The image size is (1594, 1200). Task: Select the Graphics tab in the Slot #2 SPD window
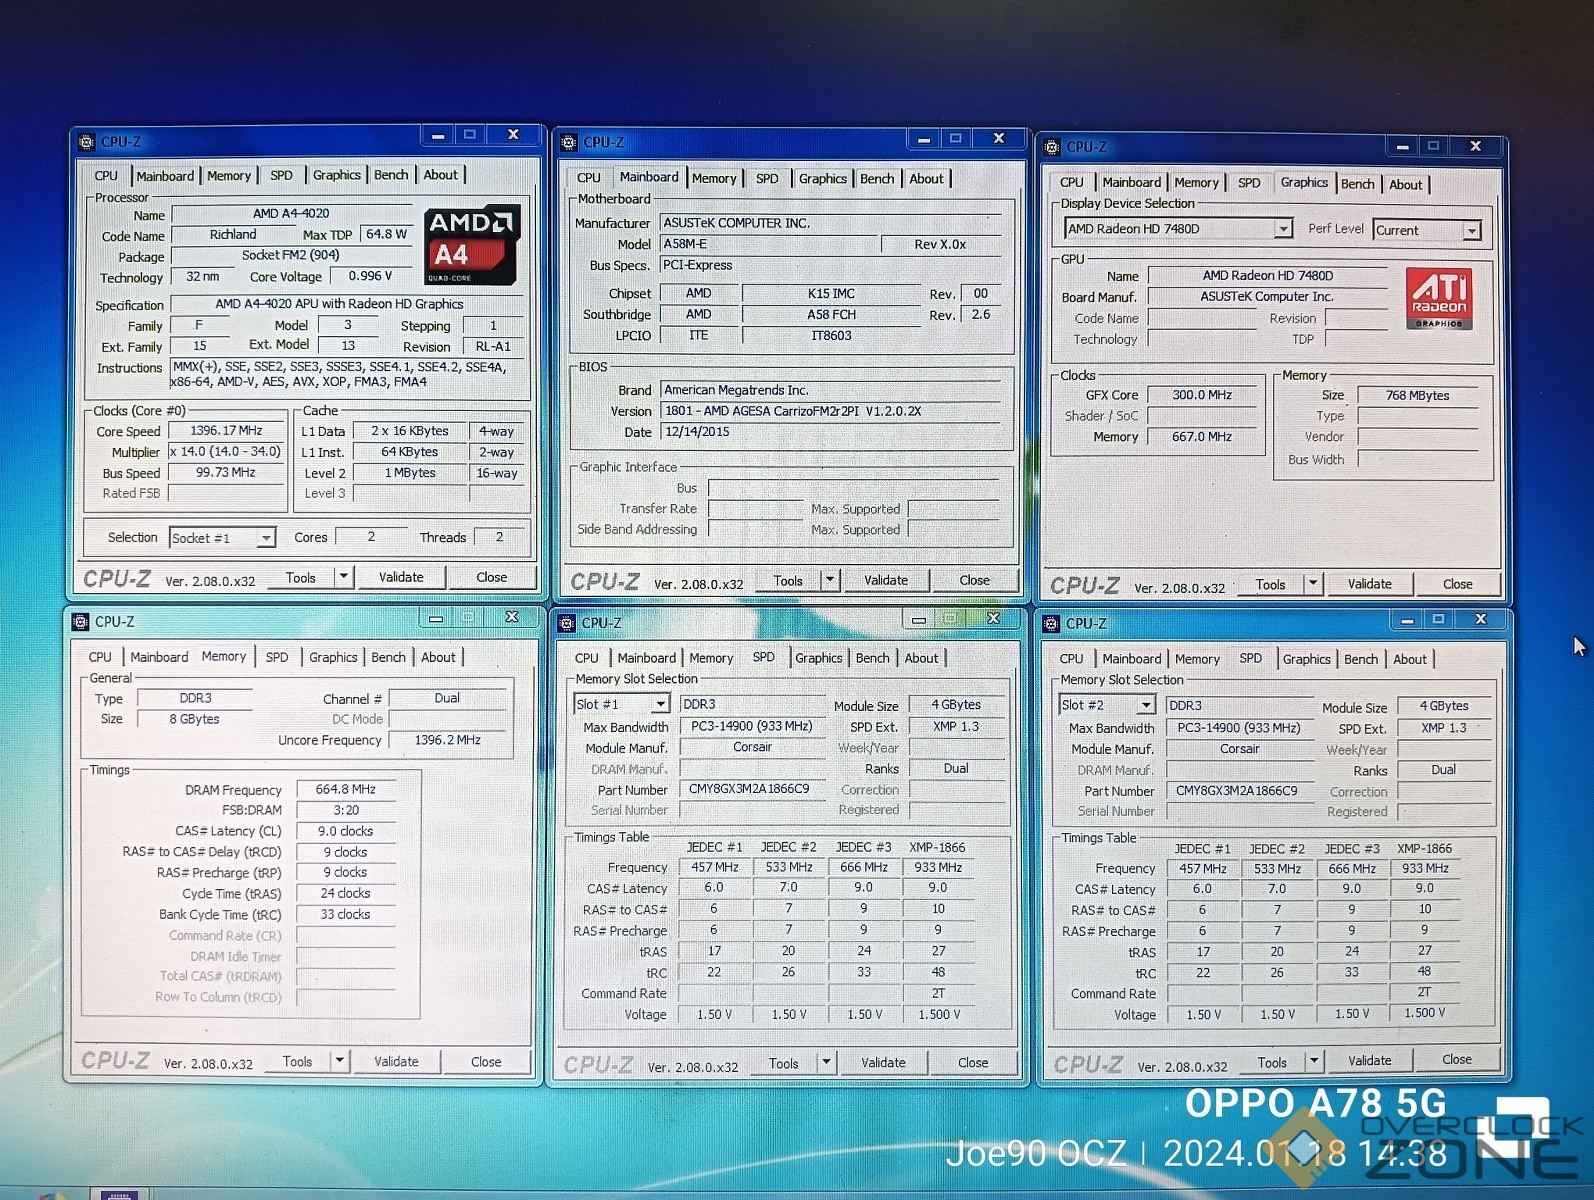1306,660
